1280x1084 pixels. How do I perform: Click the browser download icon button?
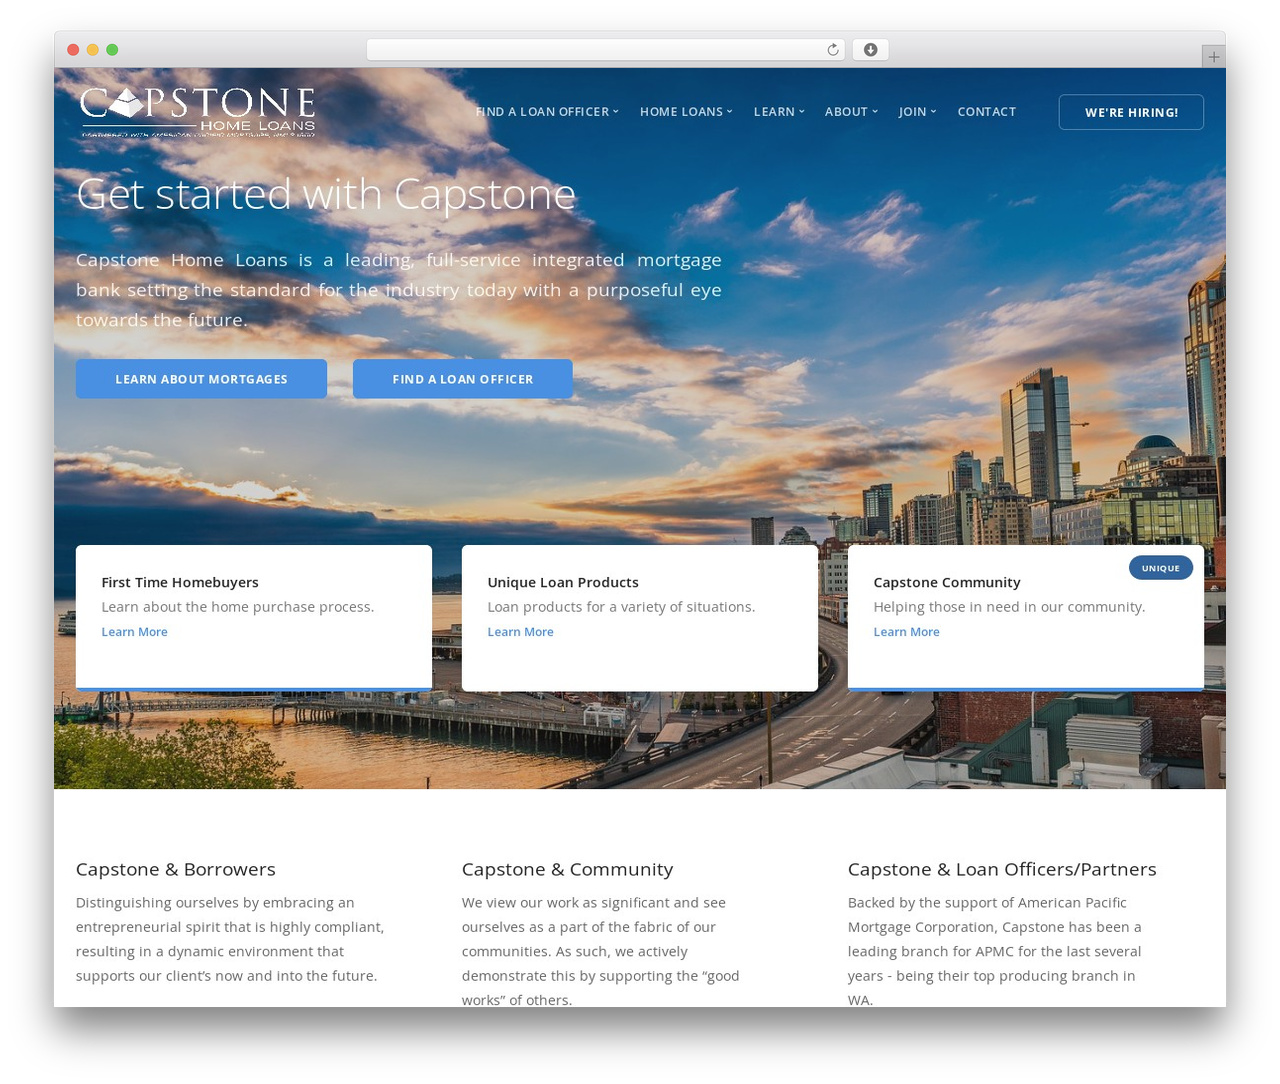[870, 50]
